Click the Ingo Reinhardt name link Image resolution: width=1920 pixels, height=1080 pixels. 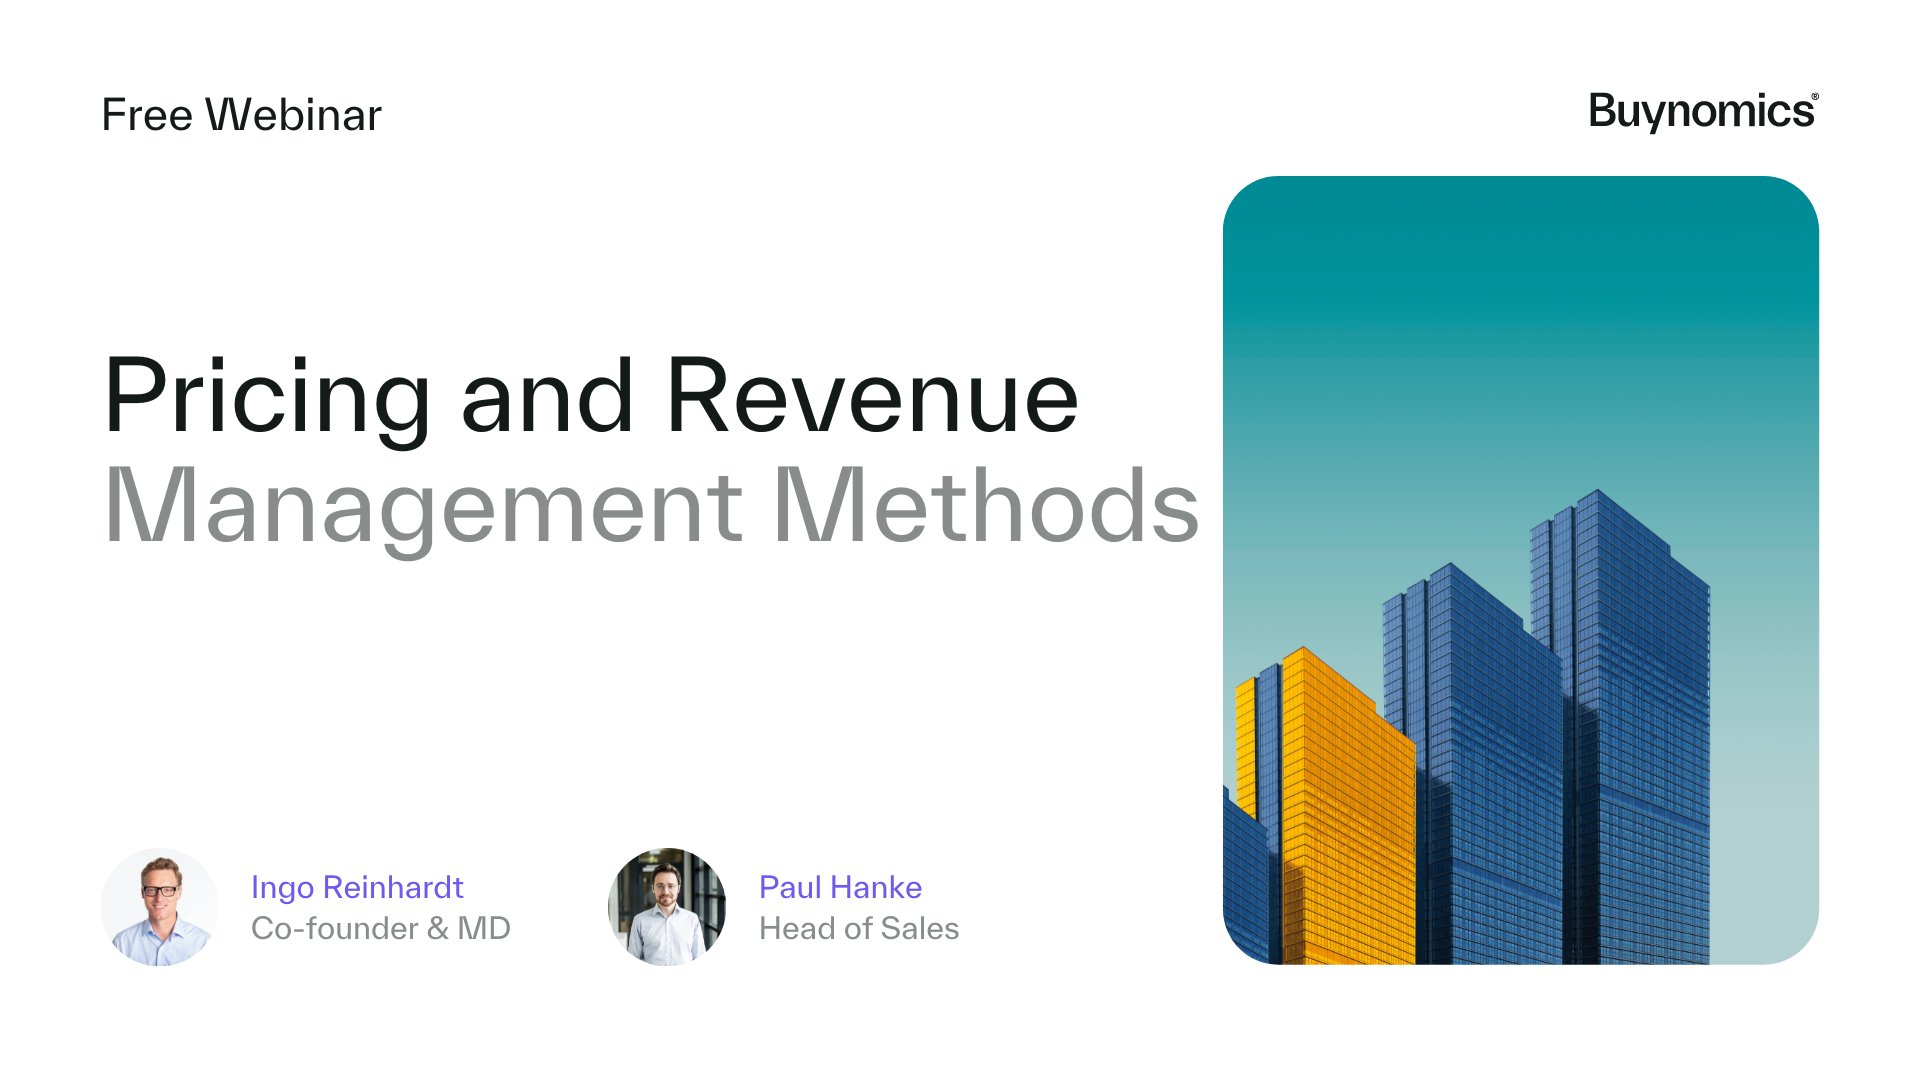coord(357,887)
